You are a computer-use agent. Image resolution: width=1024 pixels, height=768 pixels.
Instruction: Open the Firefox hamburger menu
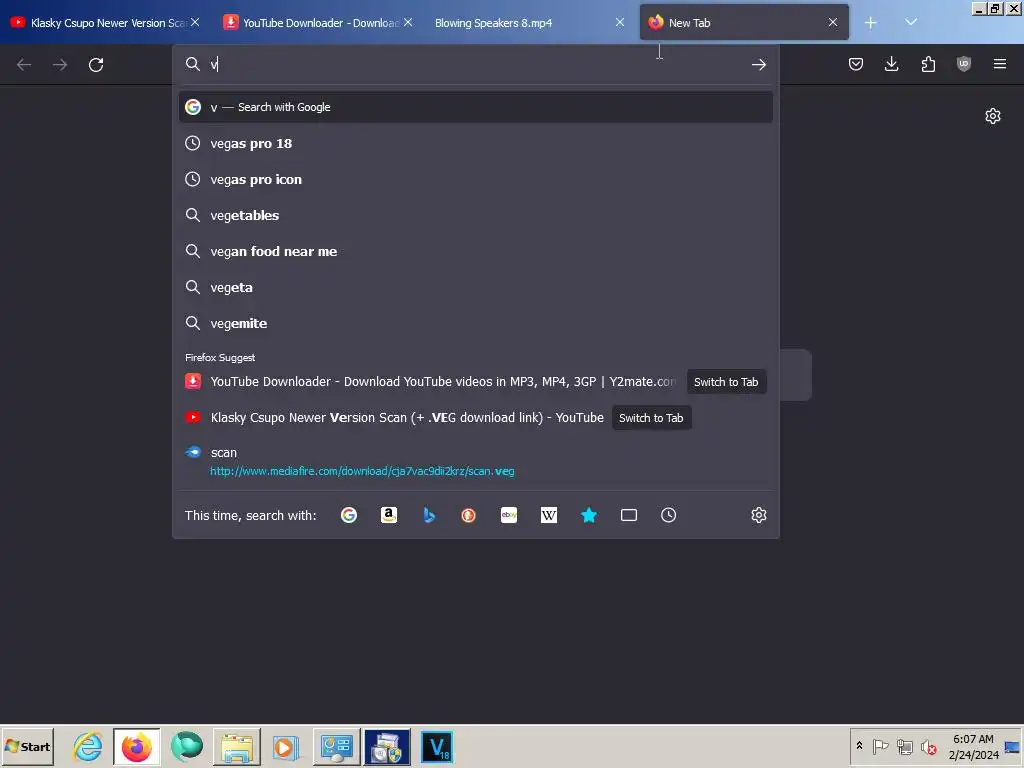pyautogui.click(x=999, y=64)
